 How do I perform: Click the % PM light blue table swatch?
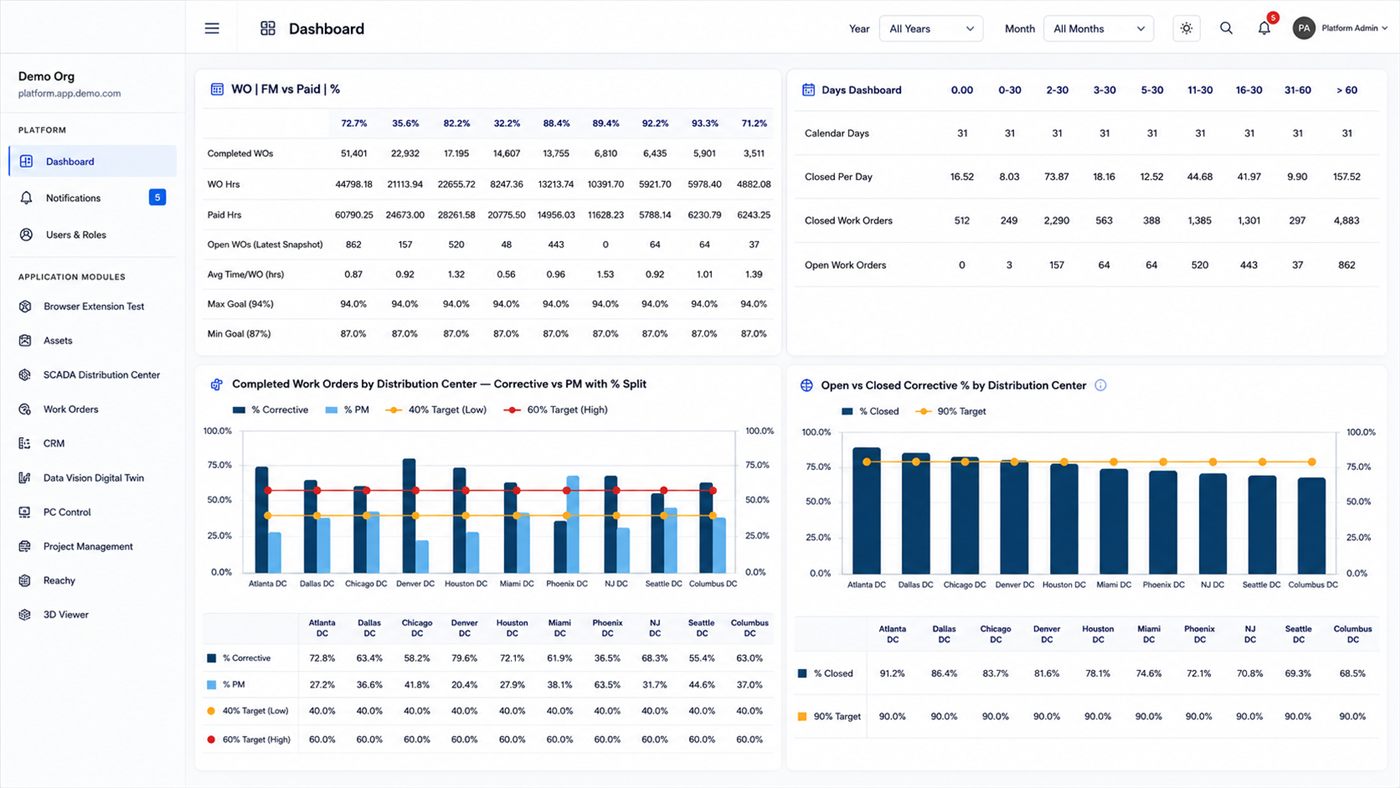pos(211,685)
